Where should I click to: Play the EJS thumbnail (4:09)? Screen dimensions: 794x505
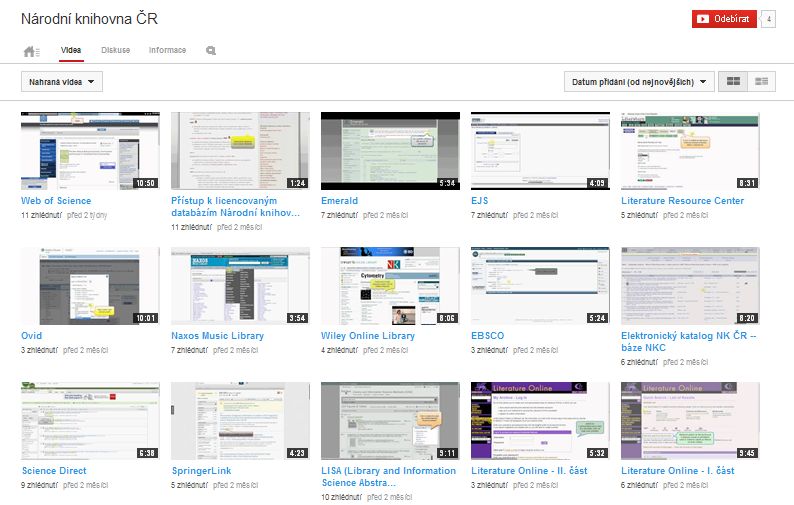(x=540, y=151)
